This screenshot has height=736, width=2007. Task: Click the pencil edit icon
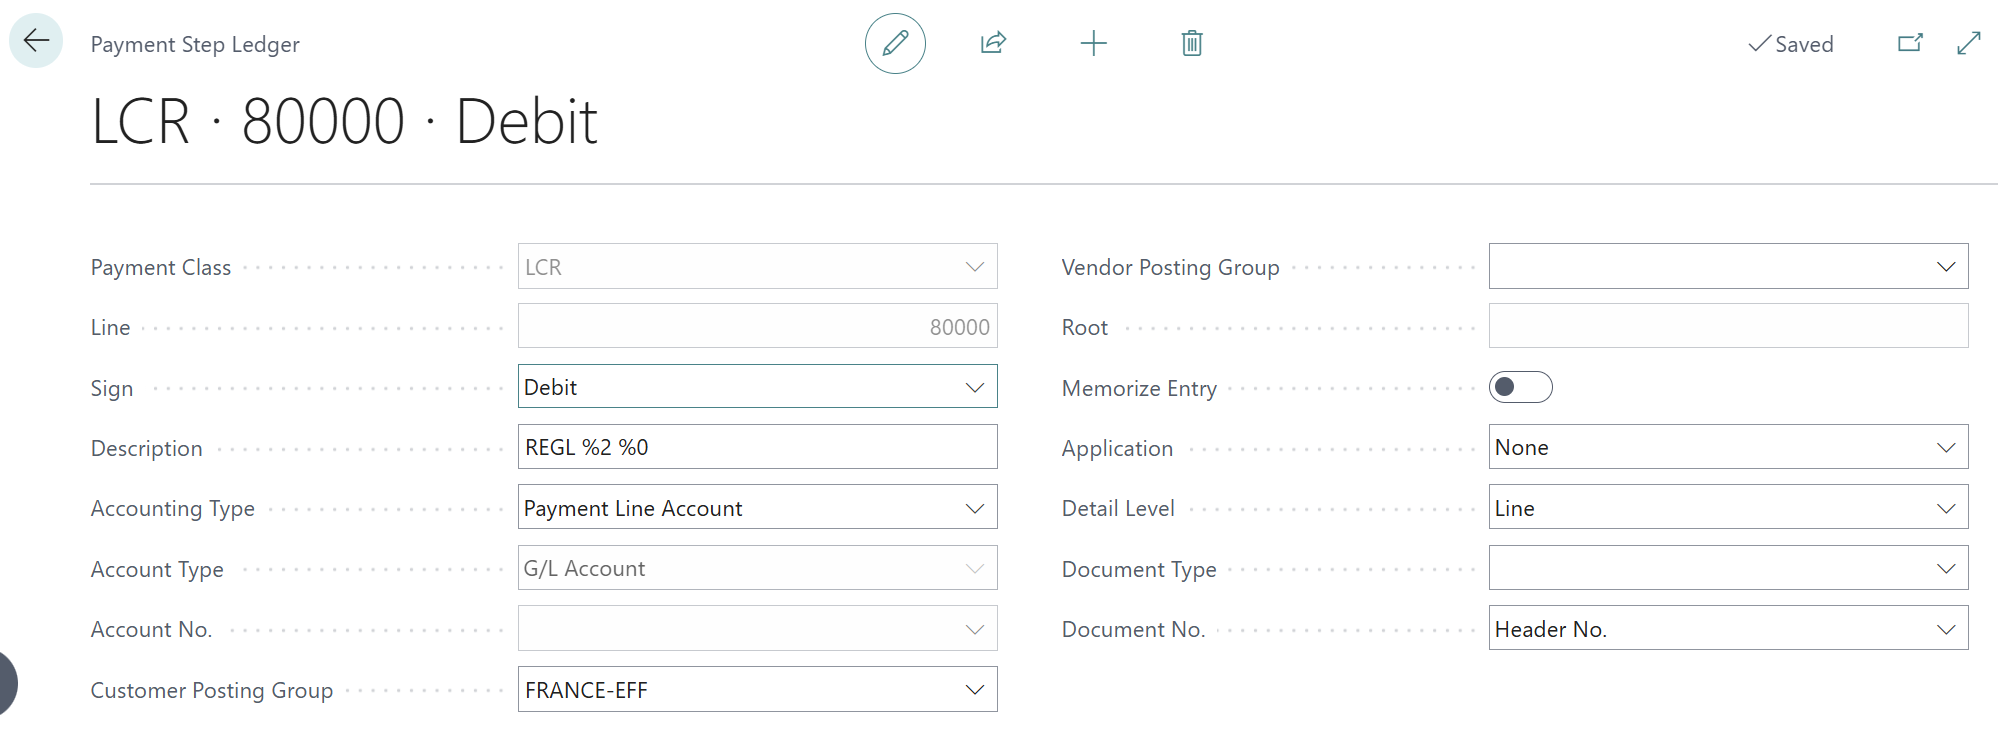[x=895, y=43]
